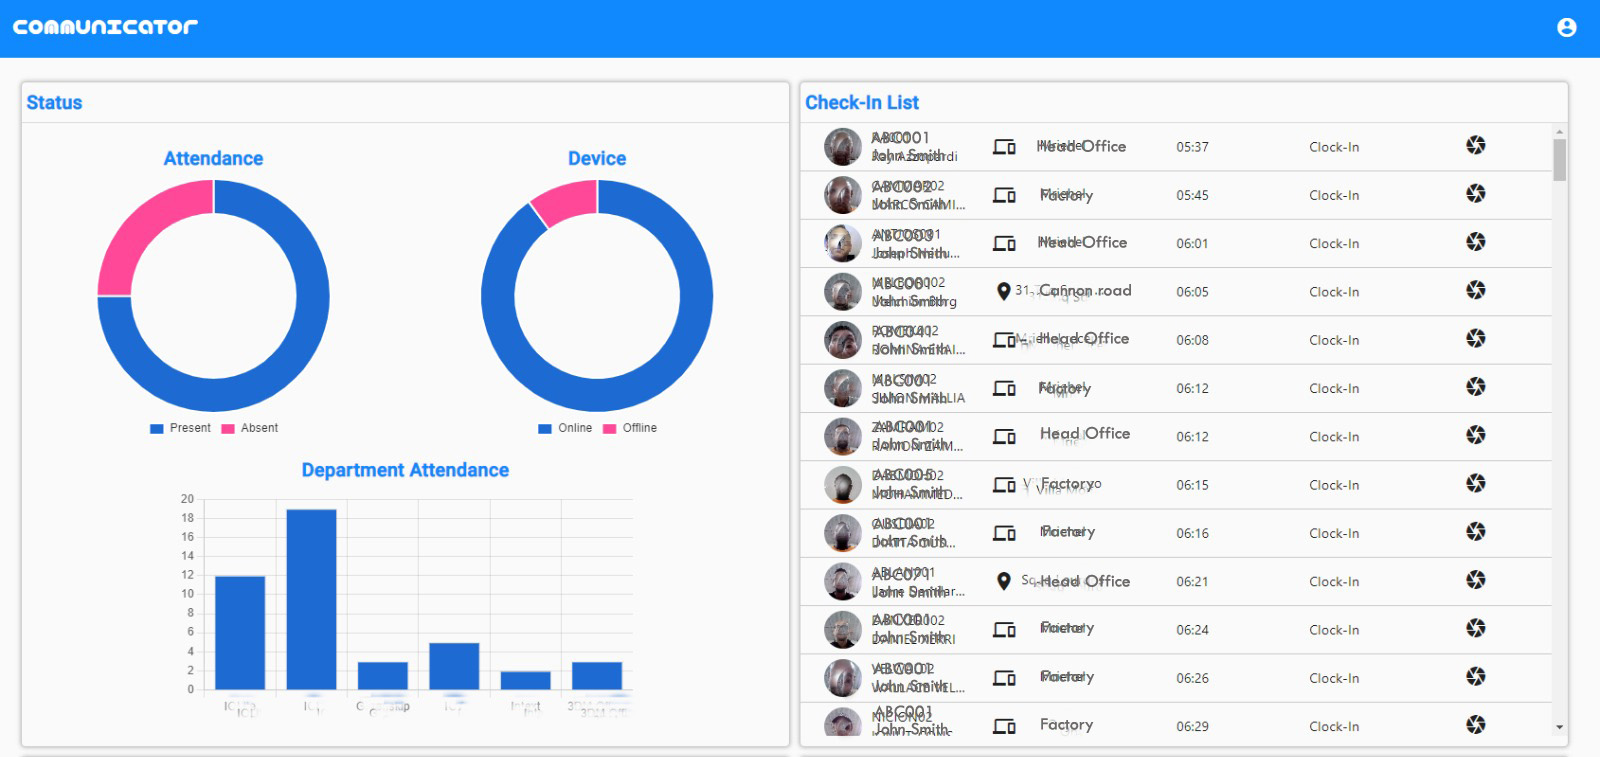Click the Check-In List scrollbar thumb
The height and width of the screenshot is (757, 1600).
point(1559,160)
